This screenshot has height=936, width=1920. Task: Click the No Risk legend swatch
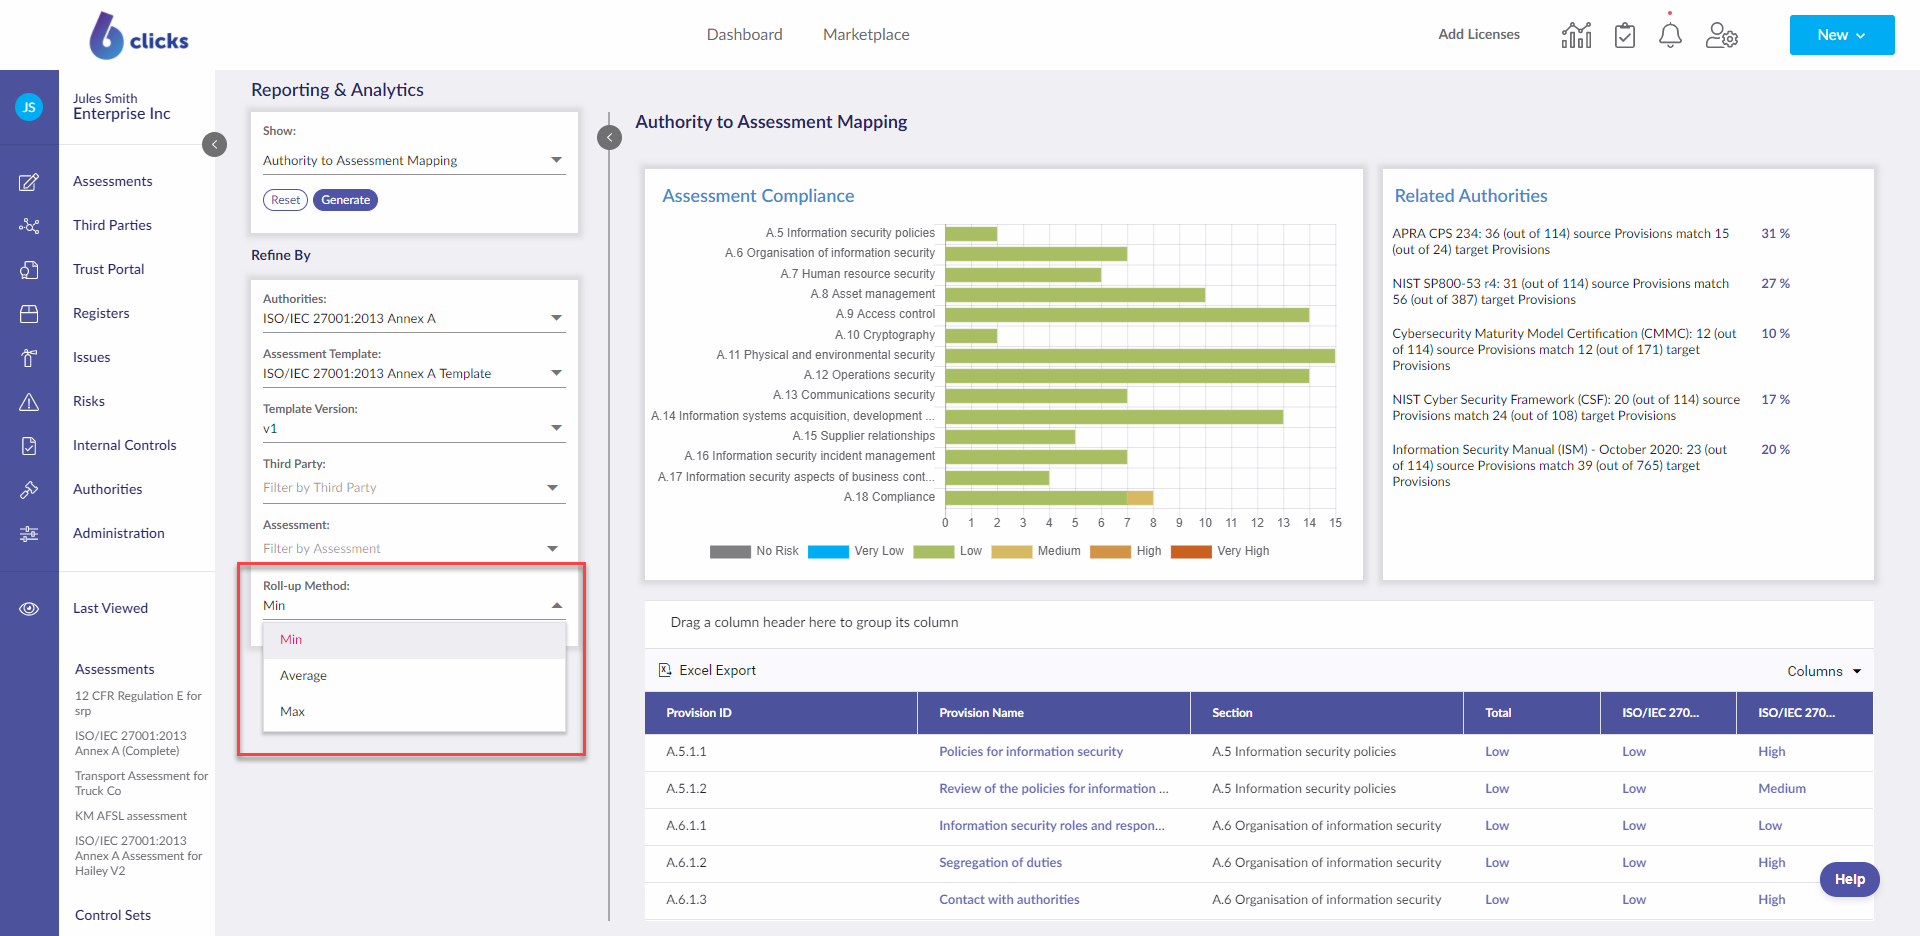(x=730, y=552)
